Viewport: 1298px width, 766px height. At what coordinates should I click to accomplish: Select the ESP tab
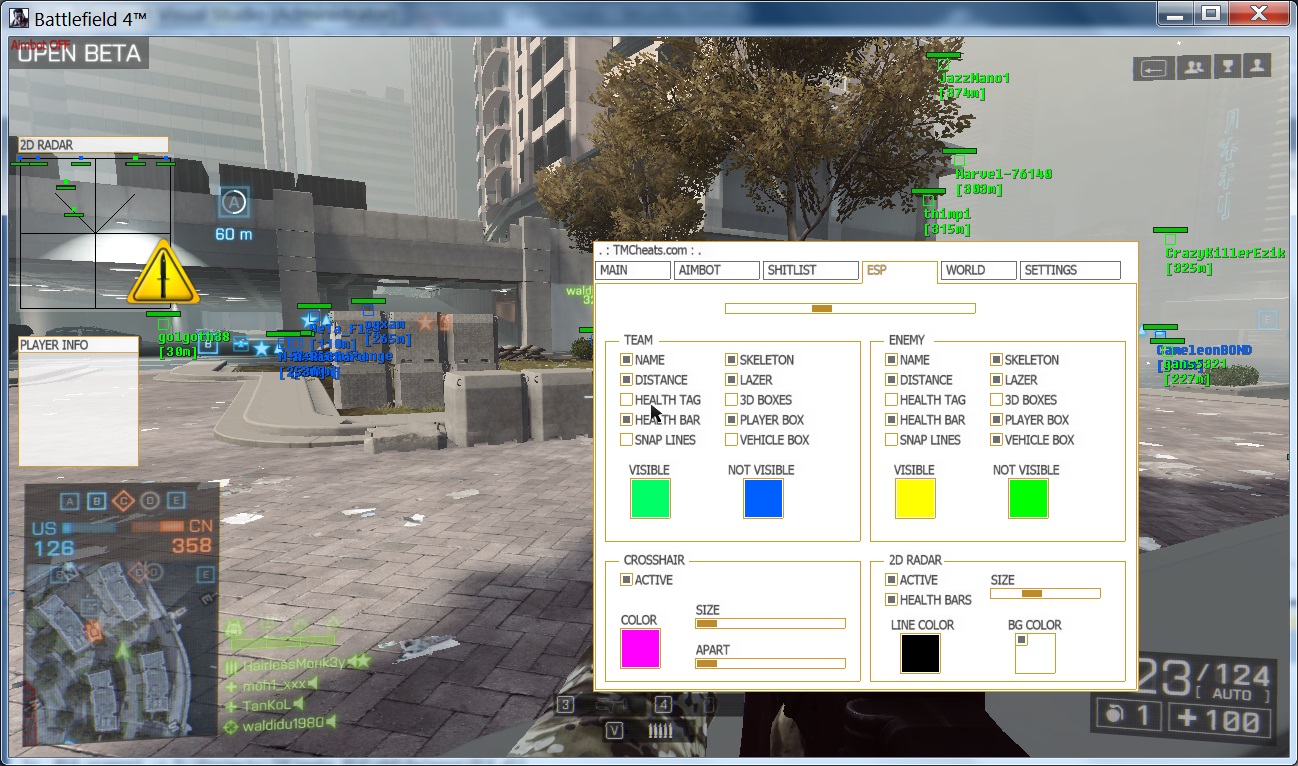[899, 271]
